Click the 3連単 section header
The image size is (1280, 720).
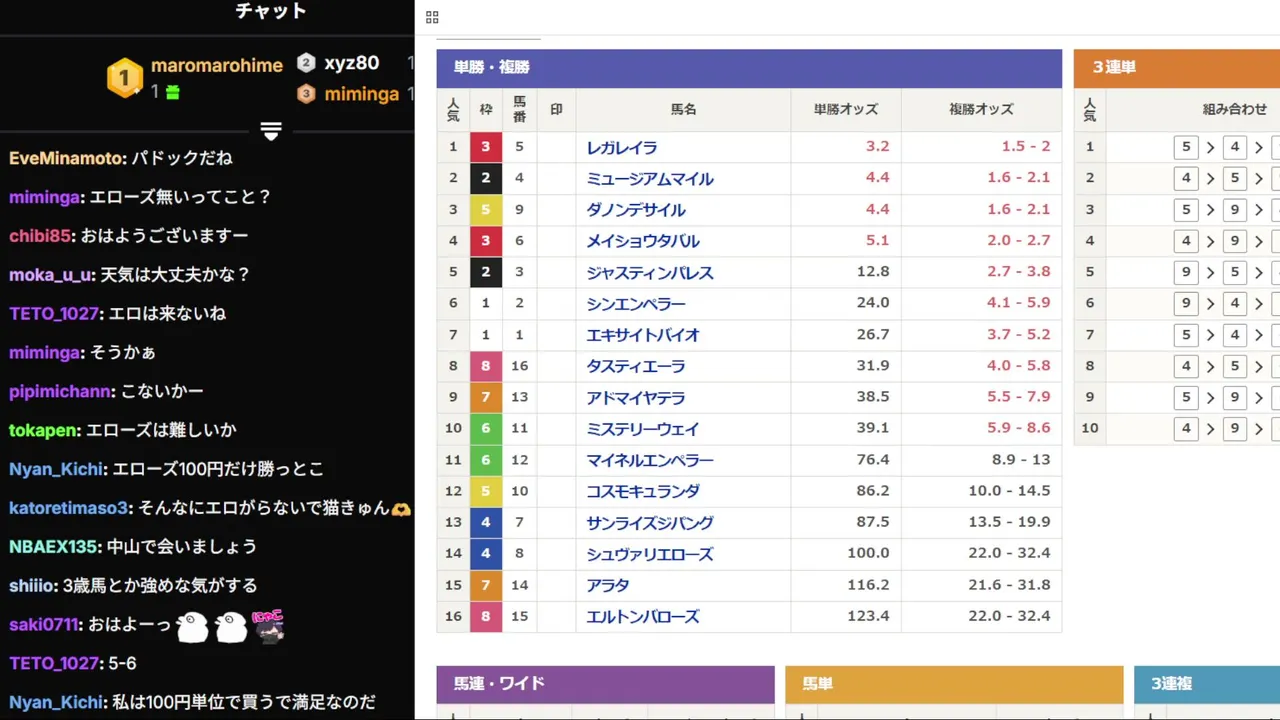click(x=1177, y=68)
